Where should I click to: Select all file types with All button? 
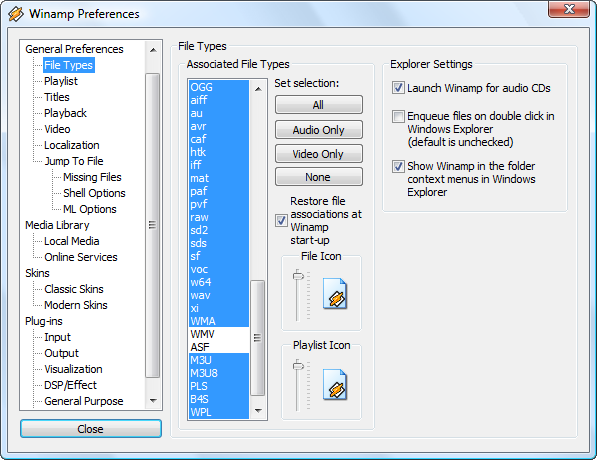pyautogui.click(x=319, y=105)
